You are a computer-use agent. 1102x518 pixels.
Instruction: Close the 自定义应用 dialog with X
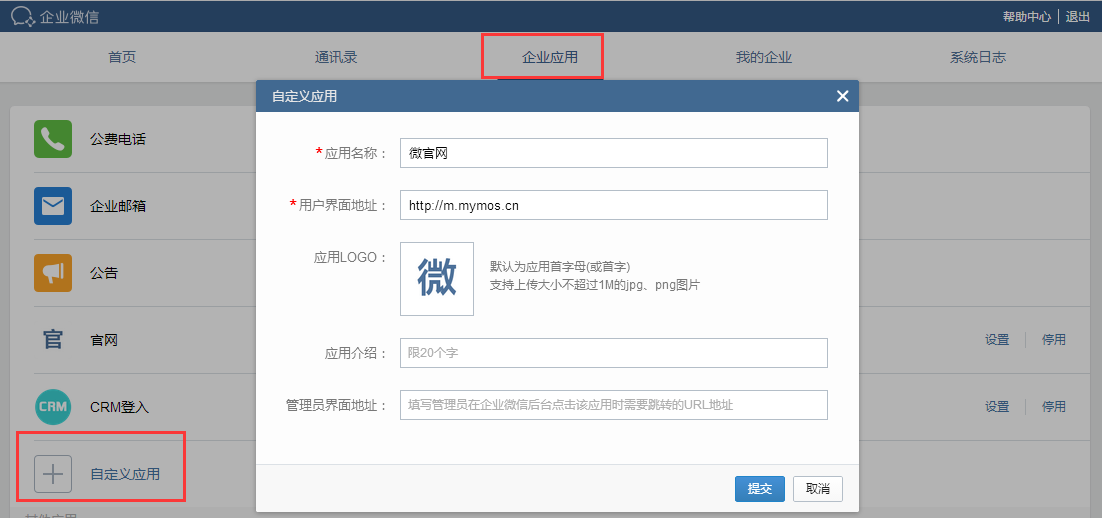click(842, 96)
